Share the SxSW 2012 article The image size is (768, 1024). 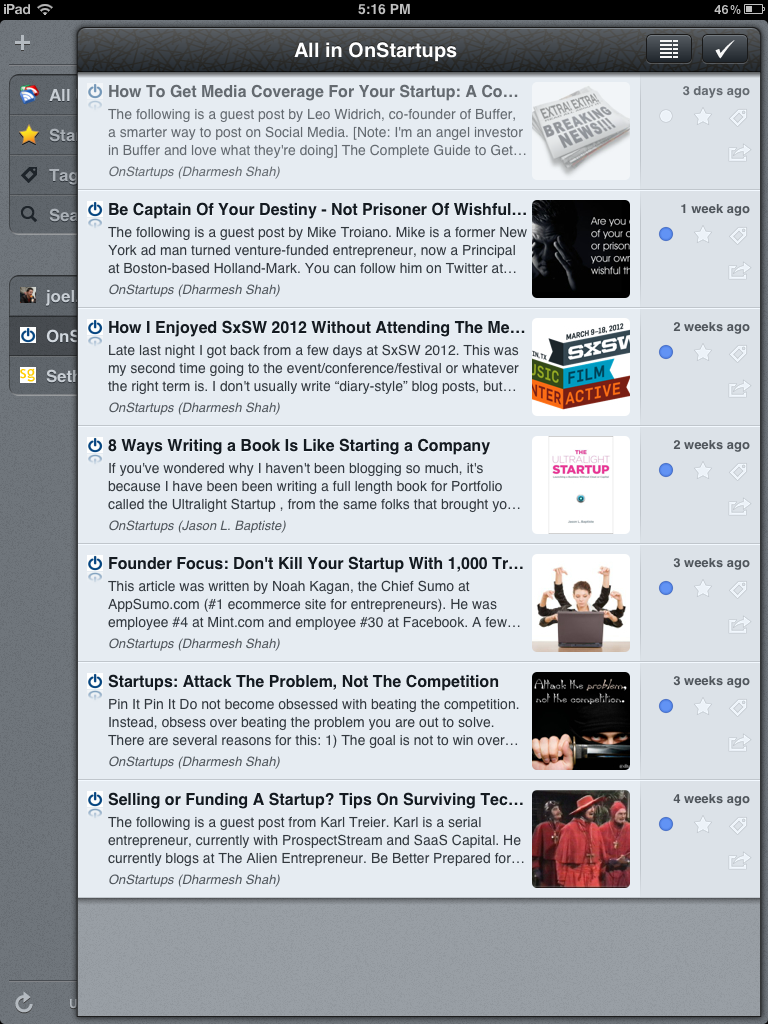[x=739, y=389]
